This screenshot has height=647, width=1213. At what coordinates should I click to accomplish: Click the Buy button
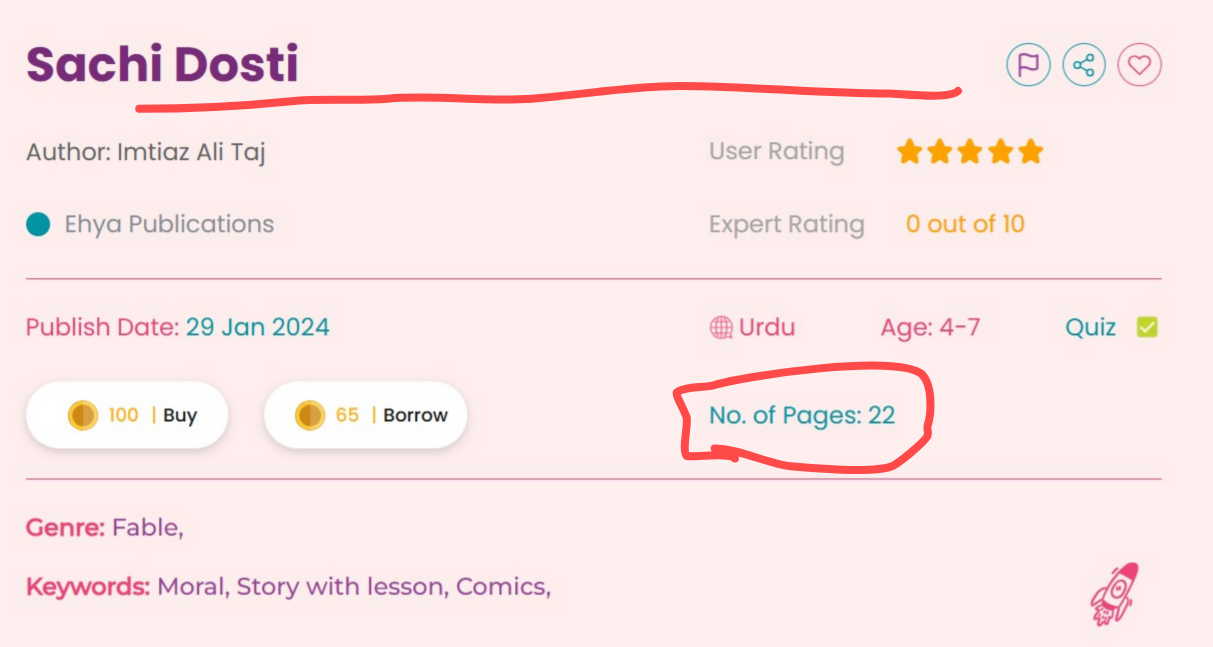[x=180, y=415]
